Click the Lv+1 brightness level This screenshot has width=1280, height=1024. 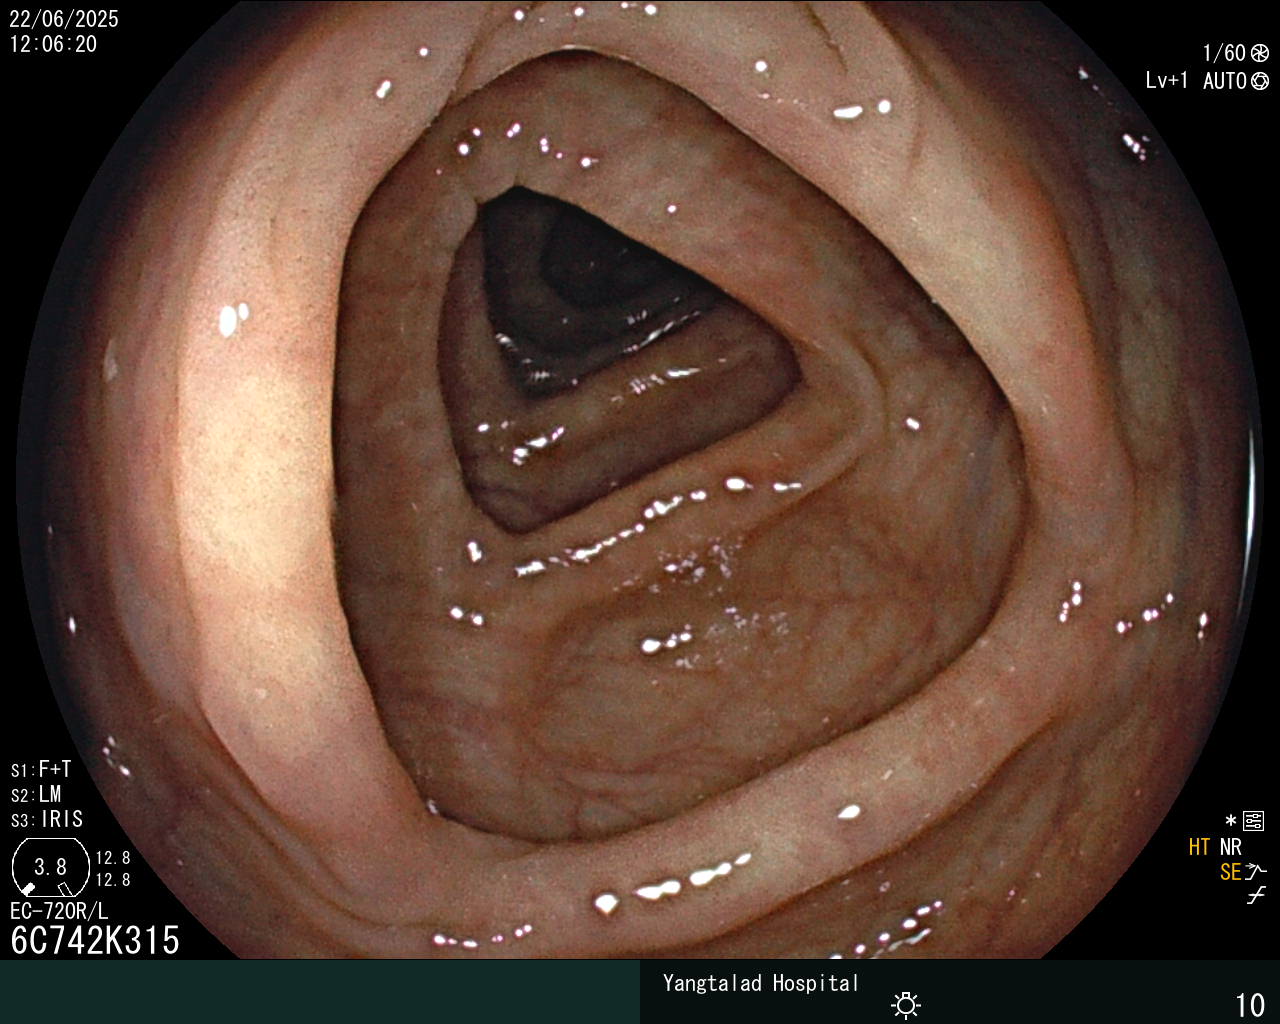(x=1167, y=81)
